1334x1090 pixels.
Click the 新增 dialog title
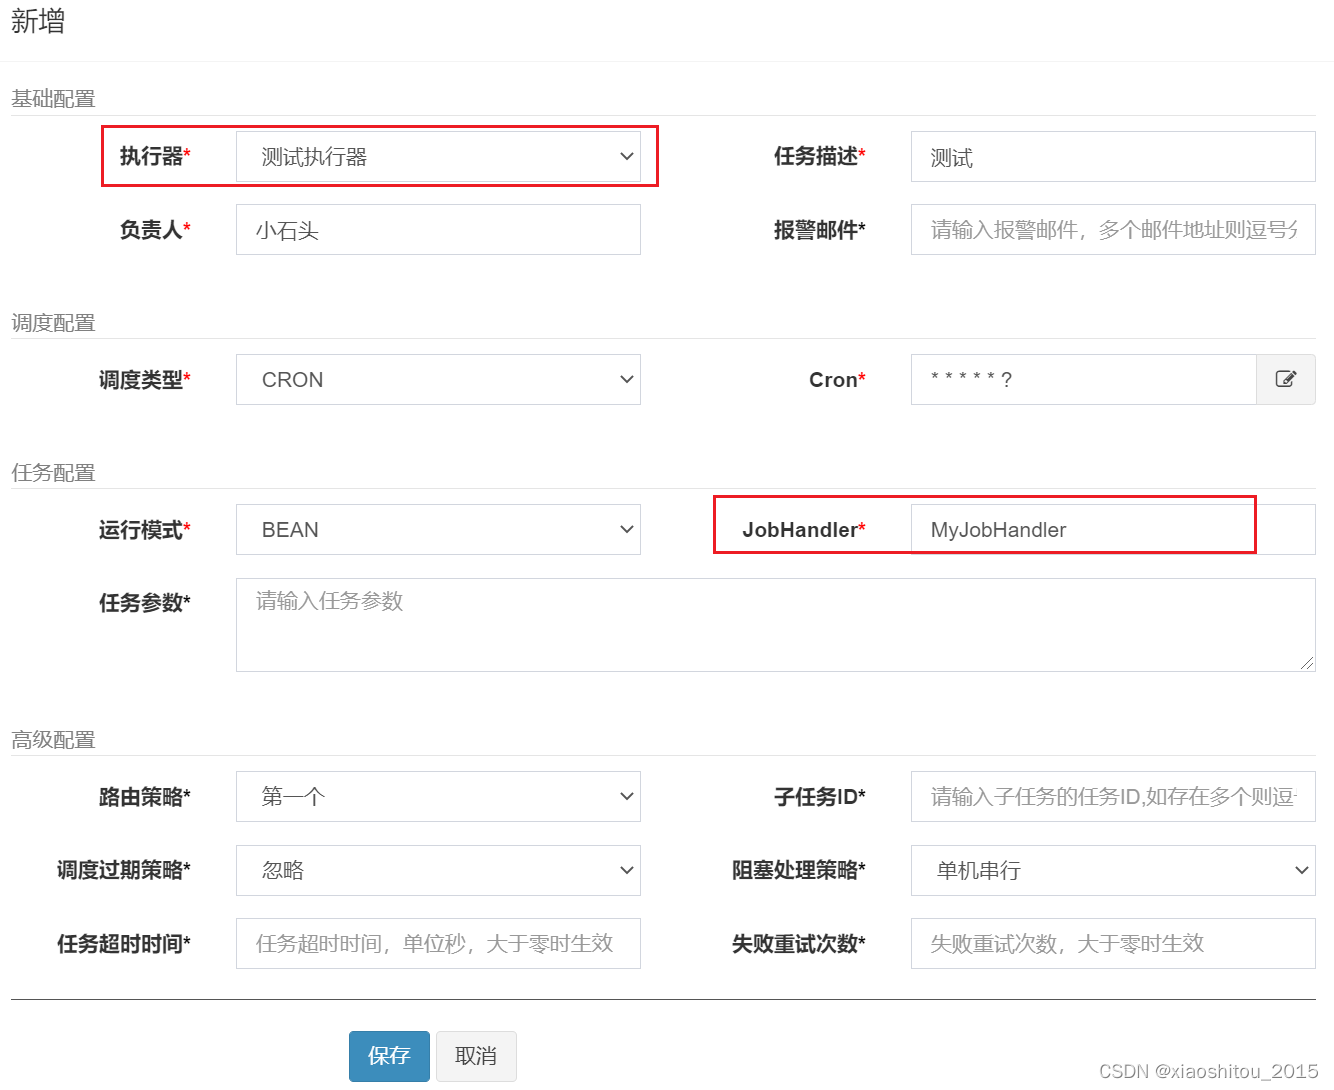38,22
